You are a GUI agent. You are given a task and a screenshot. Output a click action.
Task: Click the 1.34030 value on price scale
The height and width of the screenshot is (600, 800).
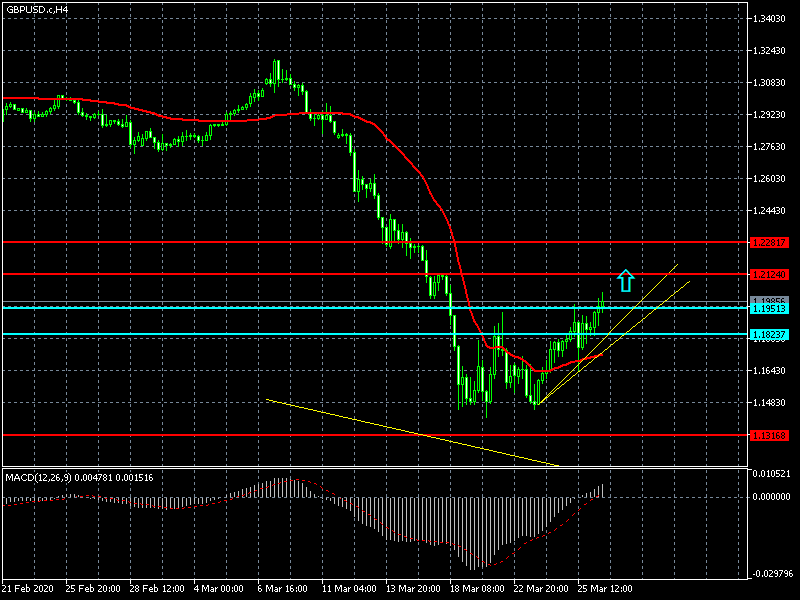(769, 18)
